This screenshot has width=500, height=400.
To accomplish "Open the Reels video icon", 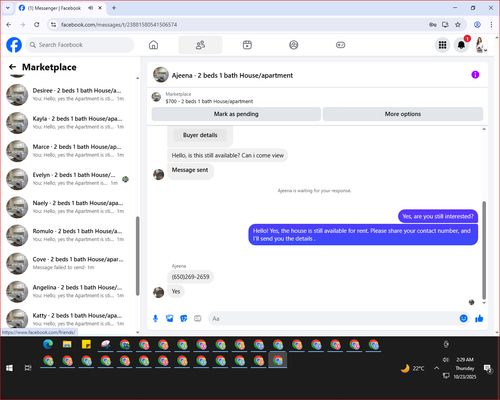I will (x=247, y=45).
